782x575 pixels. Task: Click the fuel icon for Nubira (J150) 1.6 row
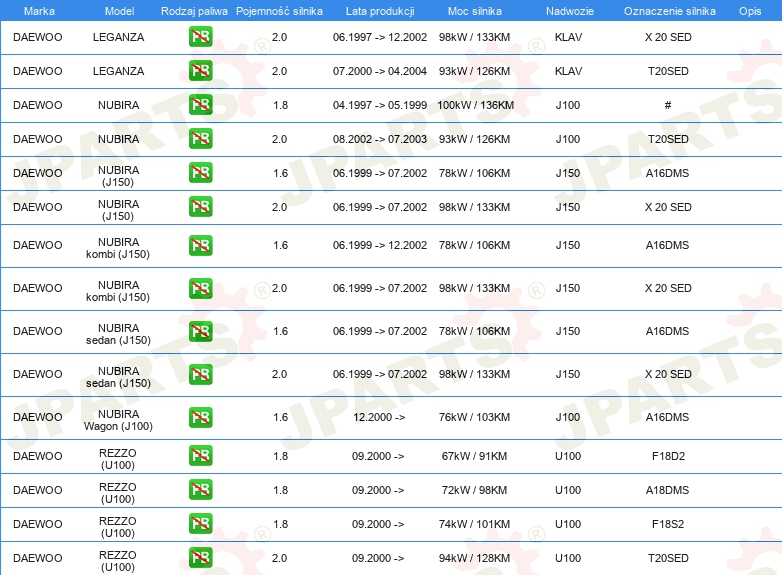200,173
